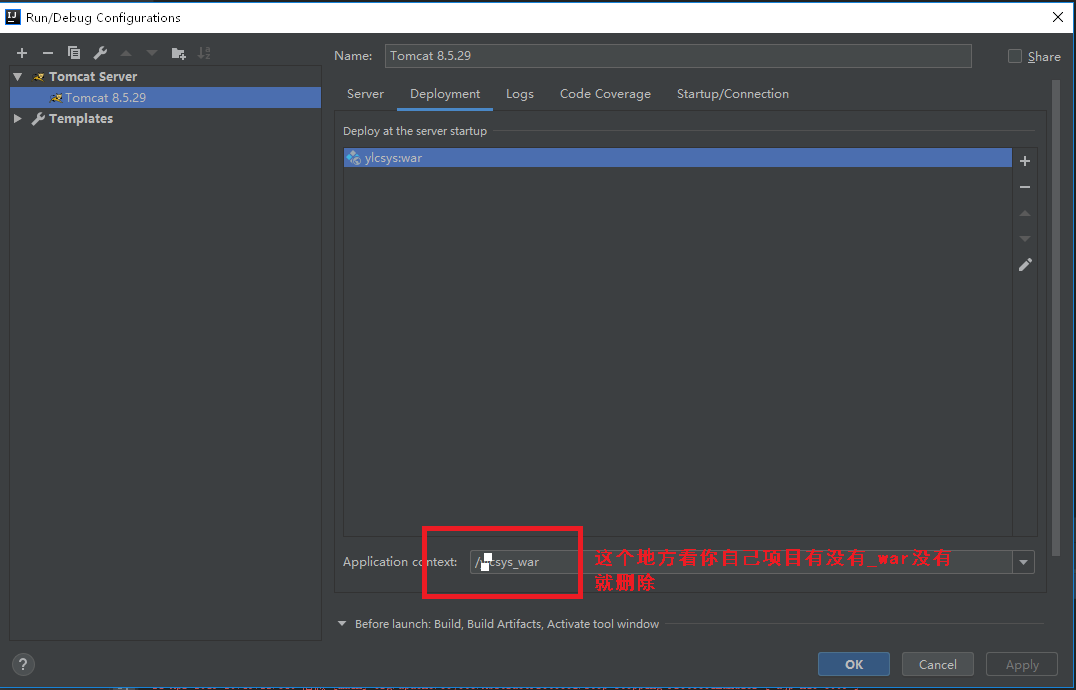Move configuration up in toolbar

[126, 53]
